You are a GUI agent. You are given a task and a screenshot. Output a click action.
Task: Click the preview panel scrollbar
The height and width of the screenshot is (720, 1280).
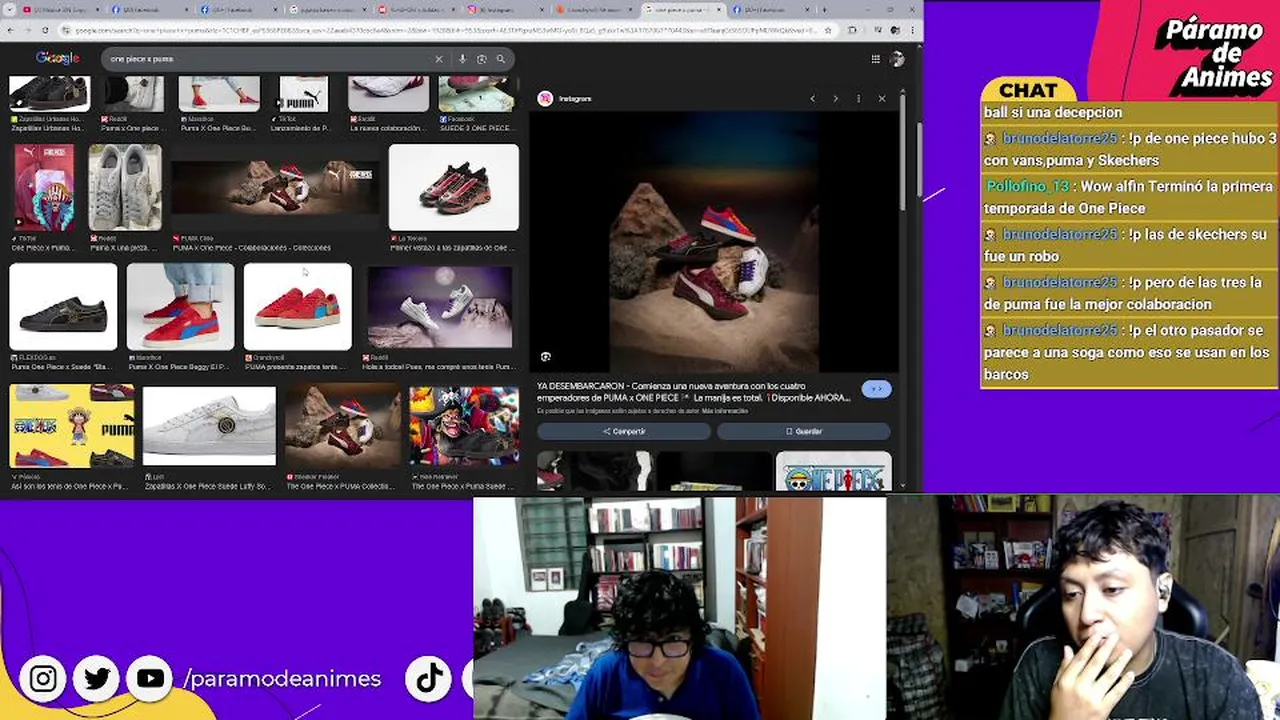tap(903, 152)
